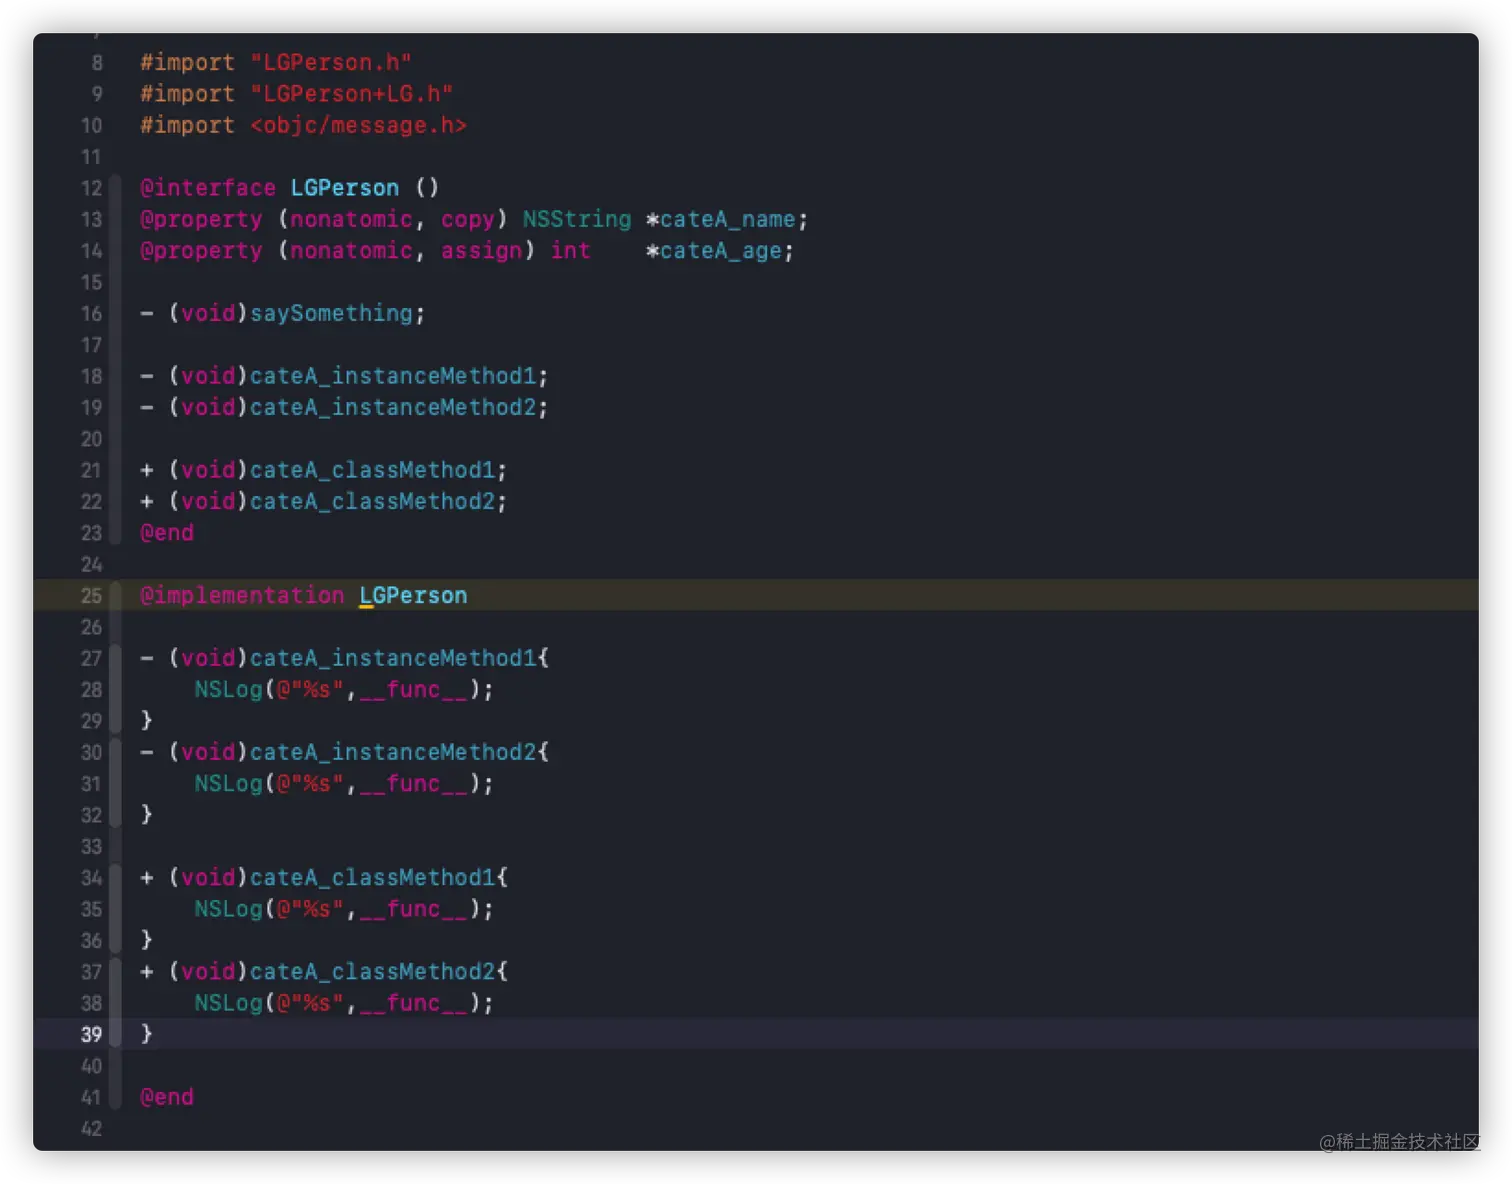This screenshot has width=1512, height=1184.
Task: Click cateA_instanceMethod1 declaration on line 18
Action: click(393, 376)
